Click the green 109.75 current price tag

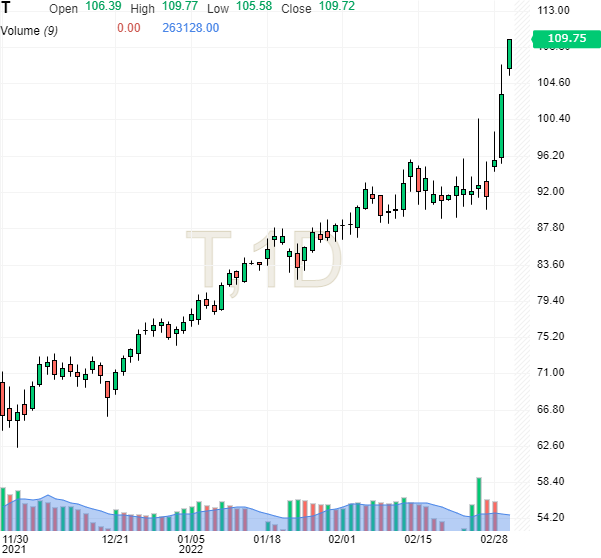(x=565, y=41)
